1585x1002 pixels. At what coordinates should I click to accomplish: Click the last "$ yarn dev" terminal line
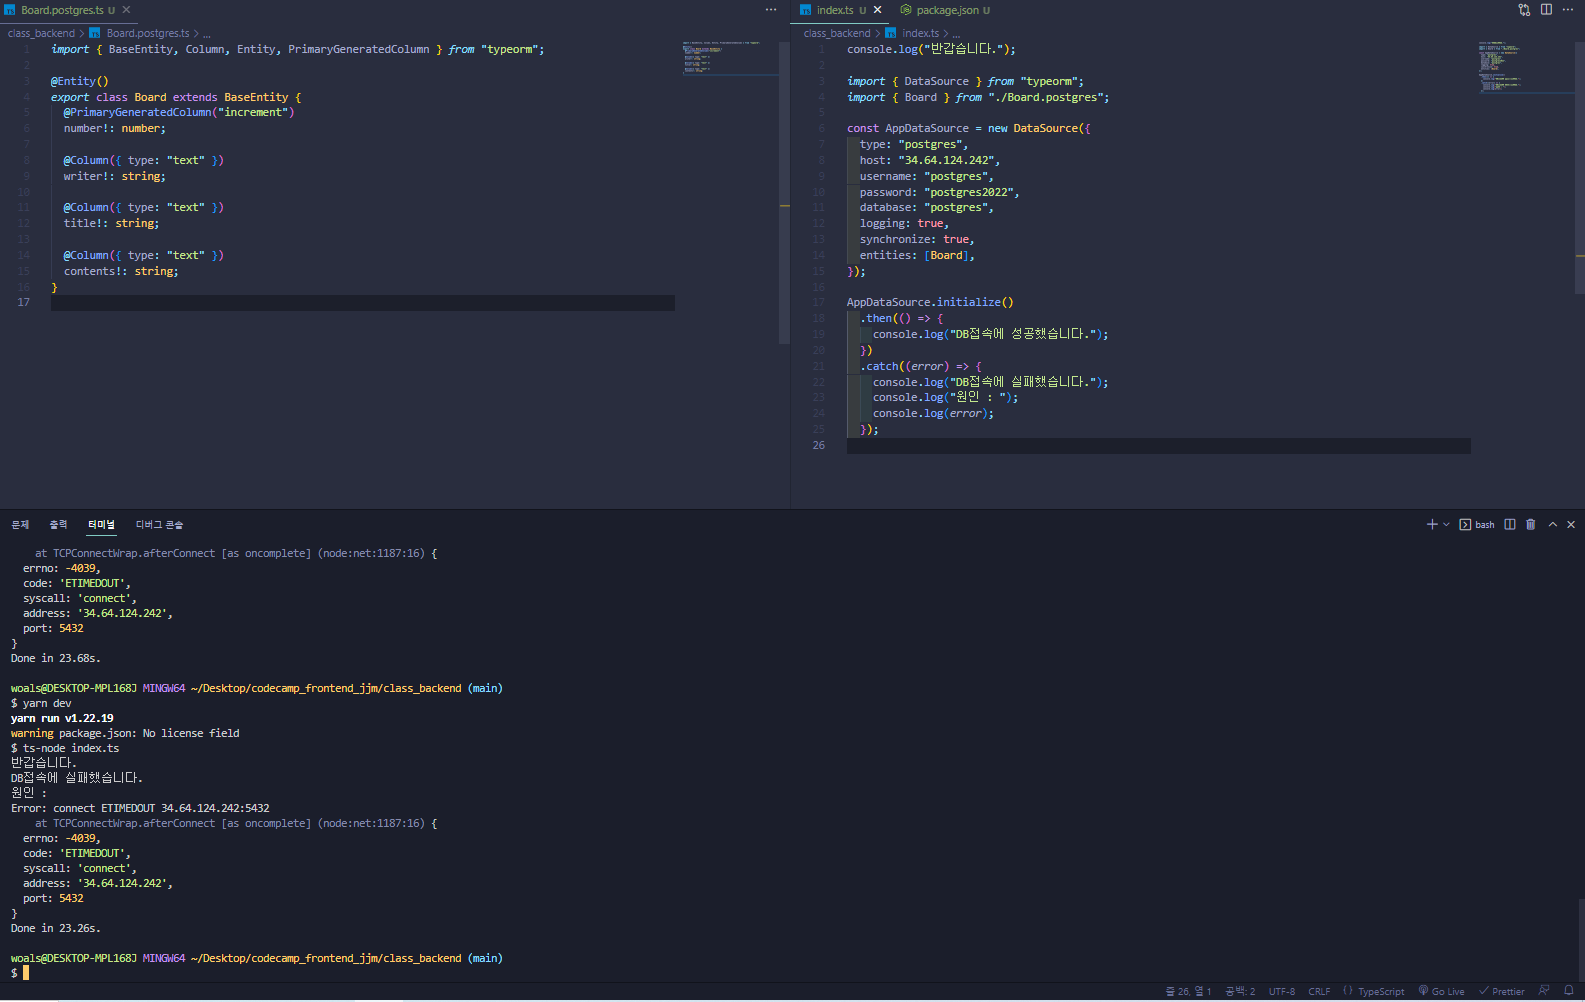coord(41,704)
